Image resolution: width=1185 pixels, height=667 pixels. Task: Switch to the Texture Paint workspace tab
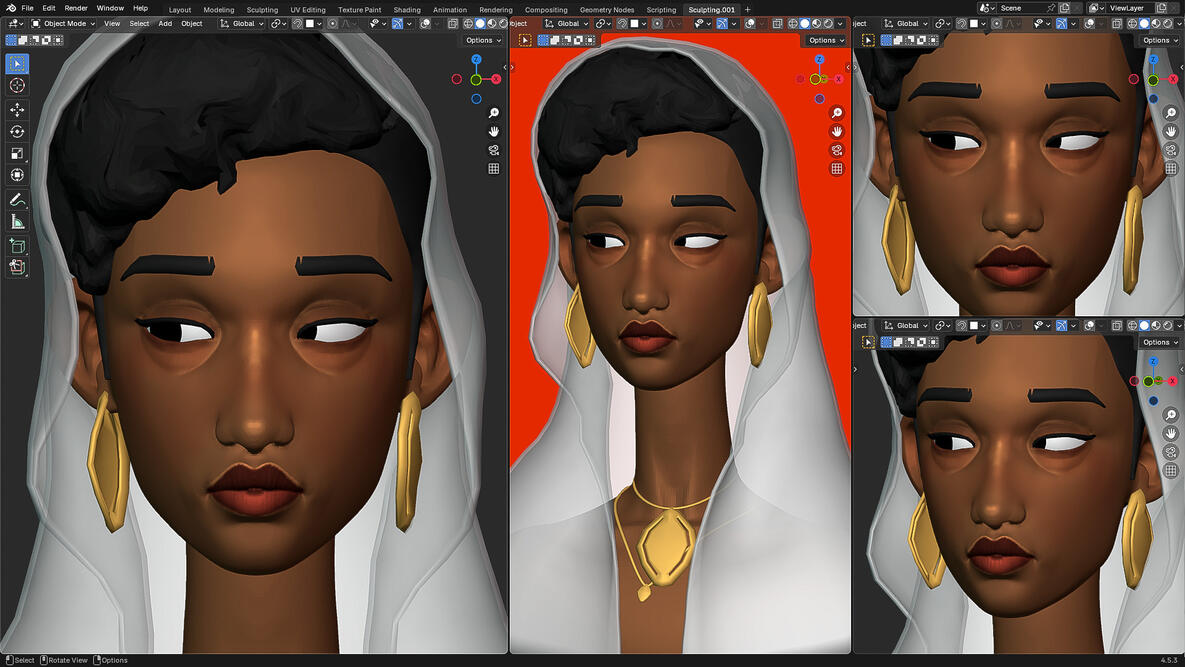click(x=359, y=10)
